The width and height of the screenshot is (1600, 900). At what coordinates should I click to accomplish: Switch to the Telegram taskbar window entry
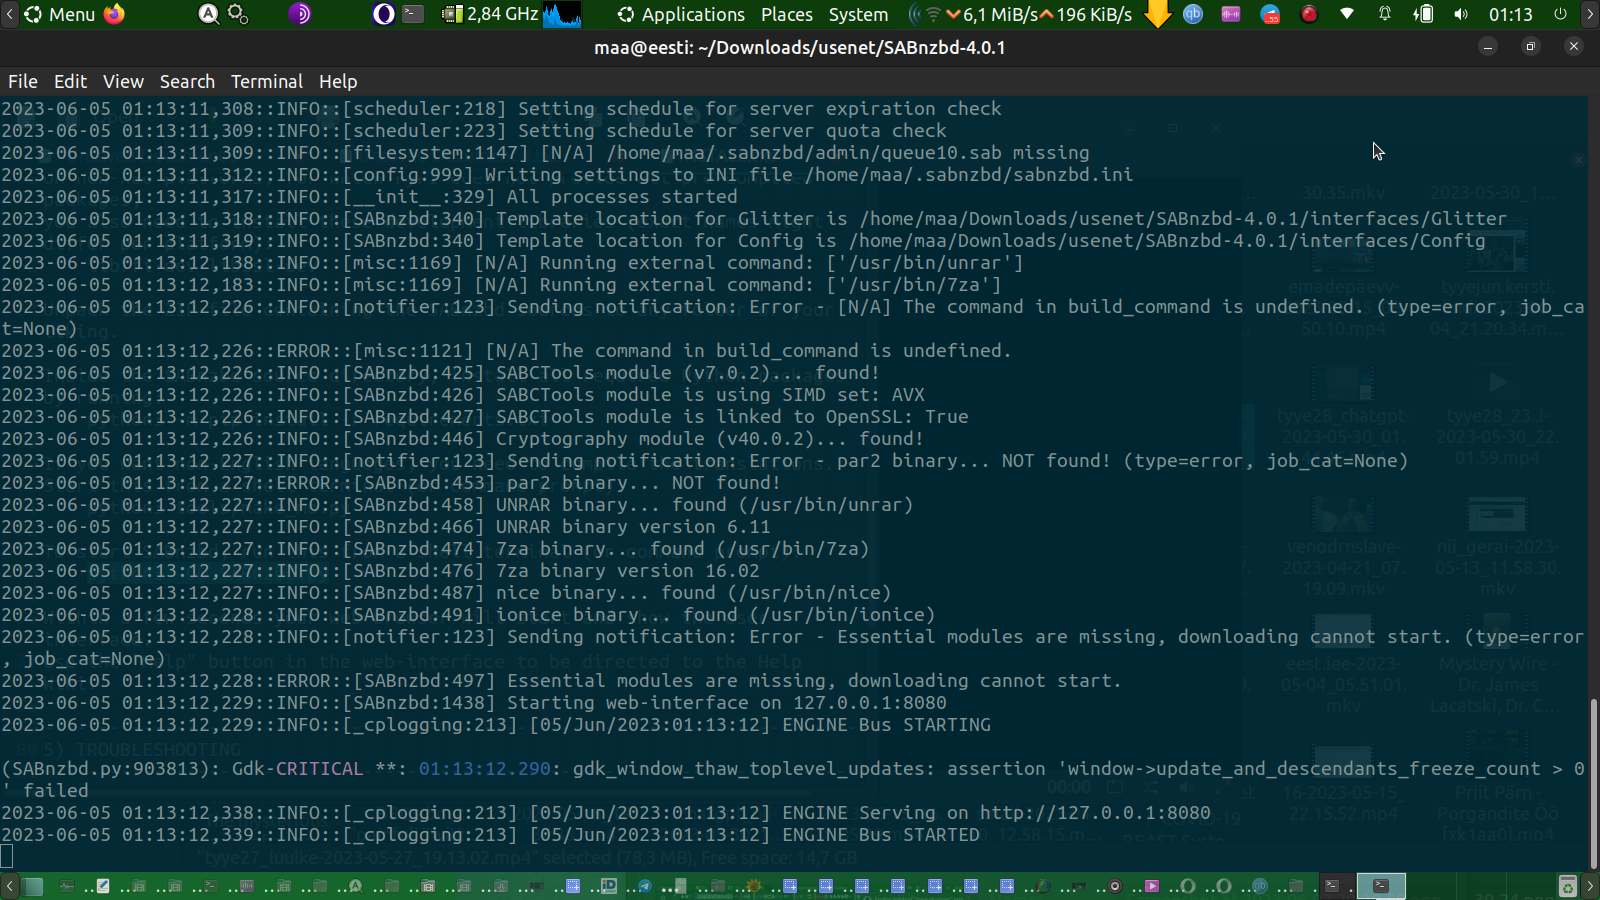[x=645, y=886]
